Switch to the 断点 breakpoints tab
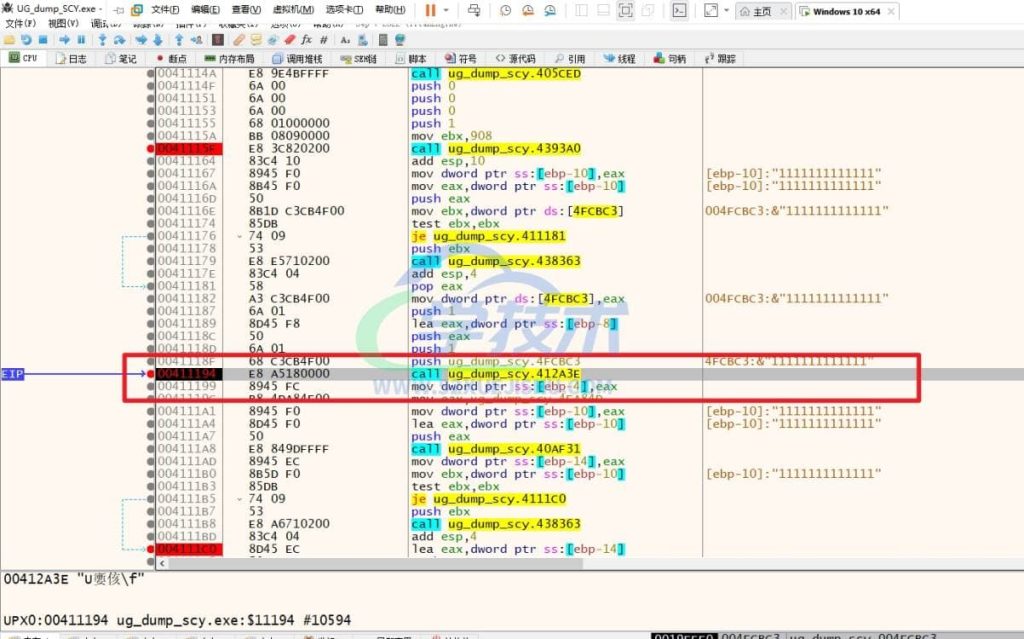Image resolution: width=1024 pixels, height=639 pixels. [173, 59]
